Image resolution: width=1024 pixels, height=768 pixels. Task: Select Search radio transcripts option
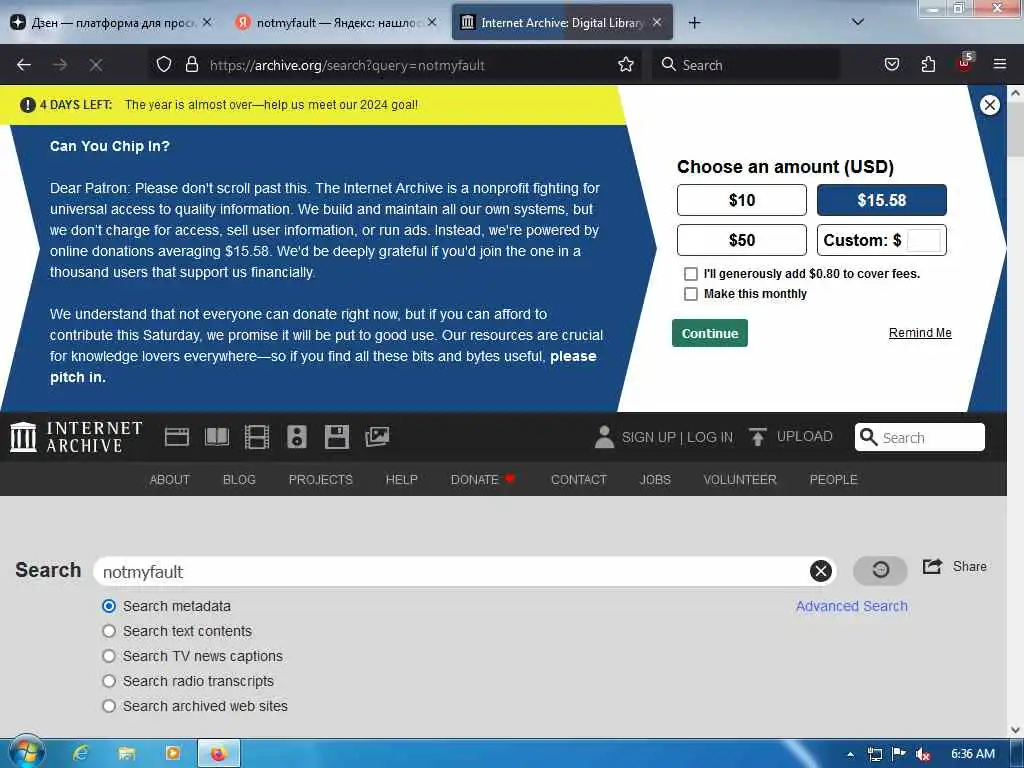[109, 681]
